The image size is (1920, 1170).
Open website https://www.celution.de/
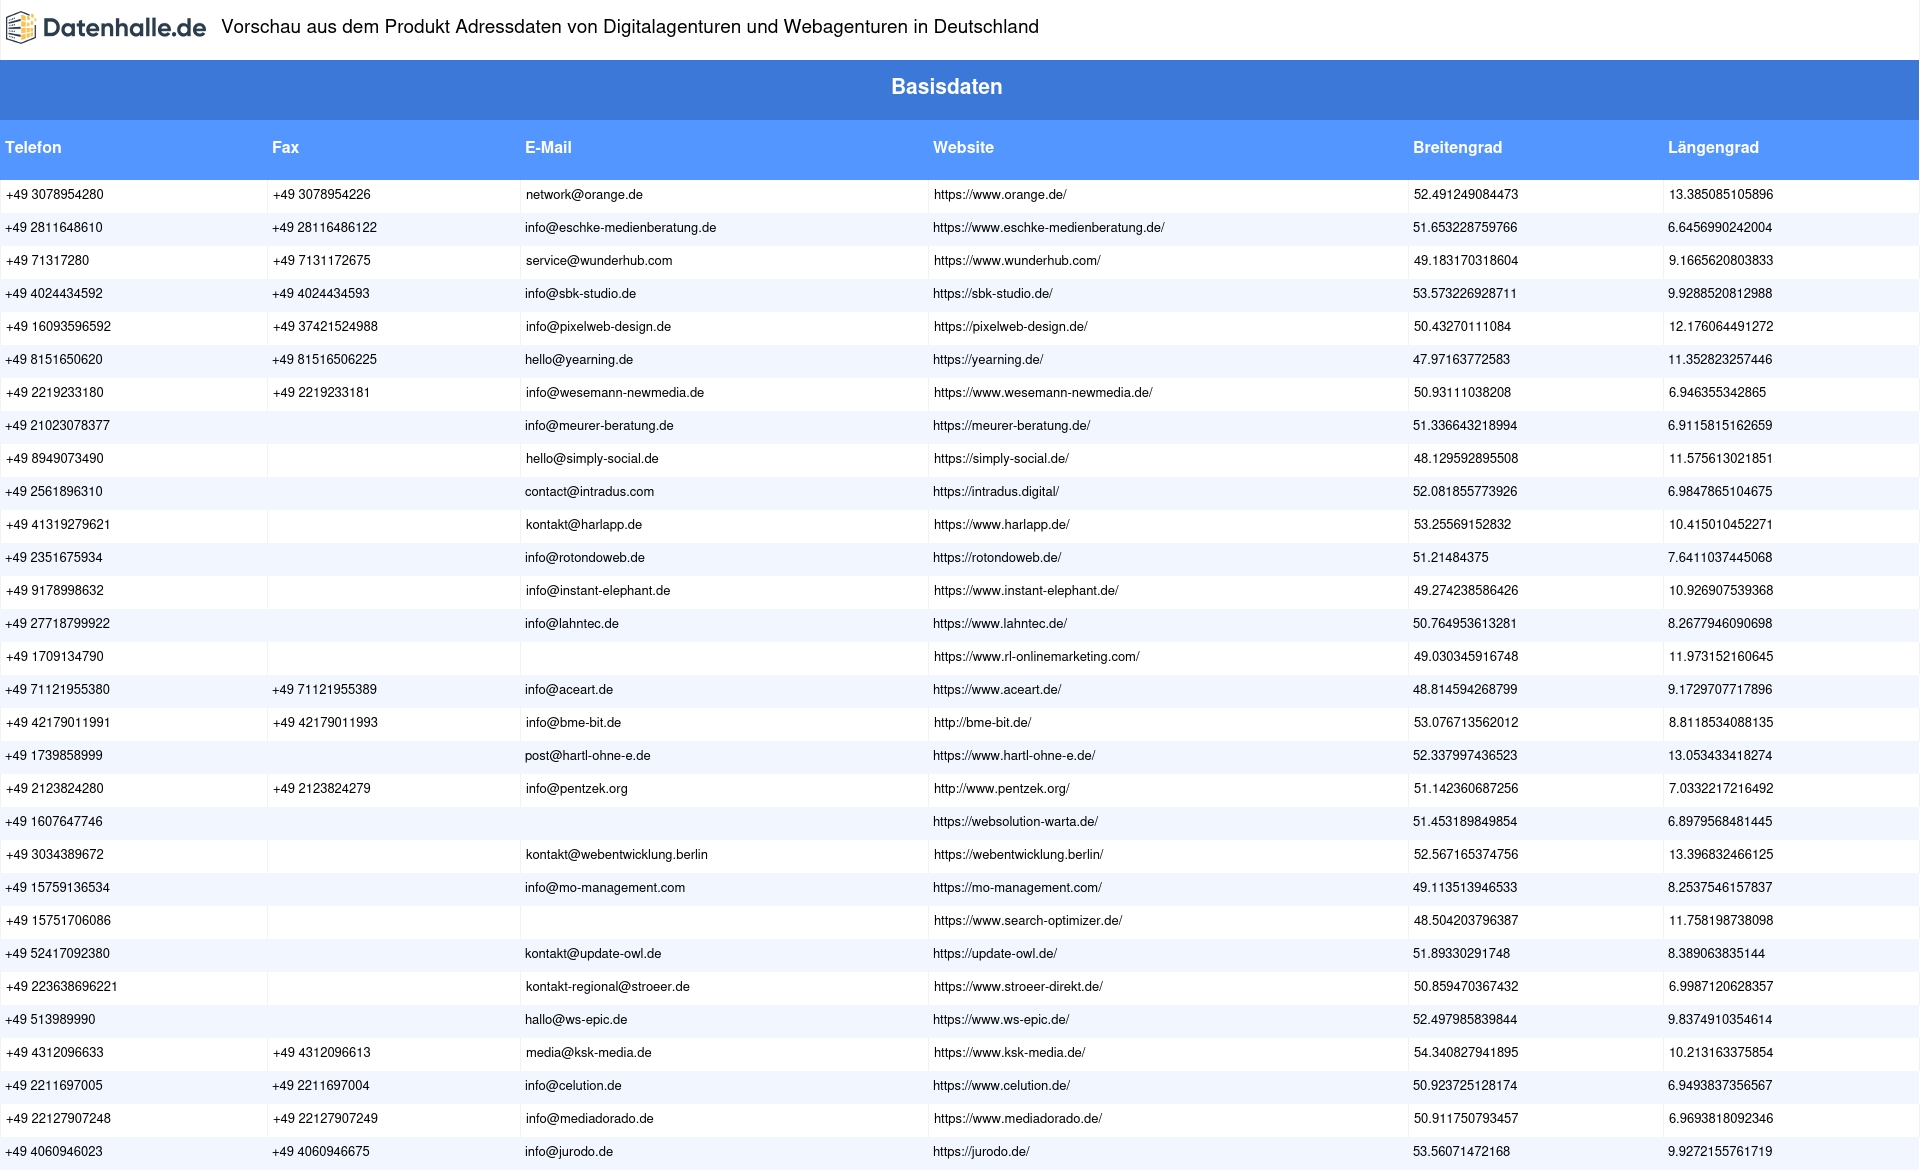click(x=1001, y=1086)
